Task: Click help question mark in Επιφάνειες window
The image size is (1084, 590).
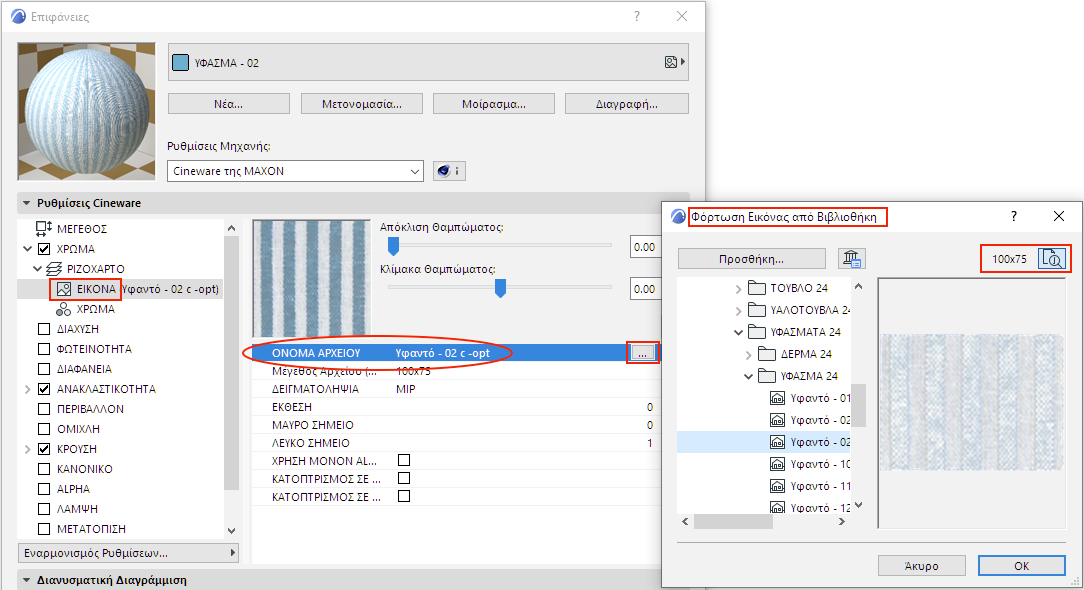Action: tap(637, 16)
